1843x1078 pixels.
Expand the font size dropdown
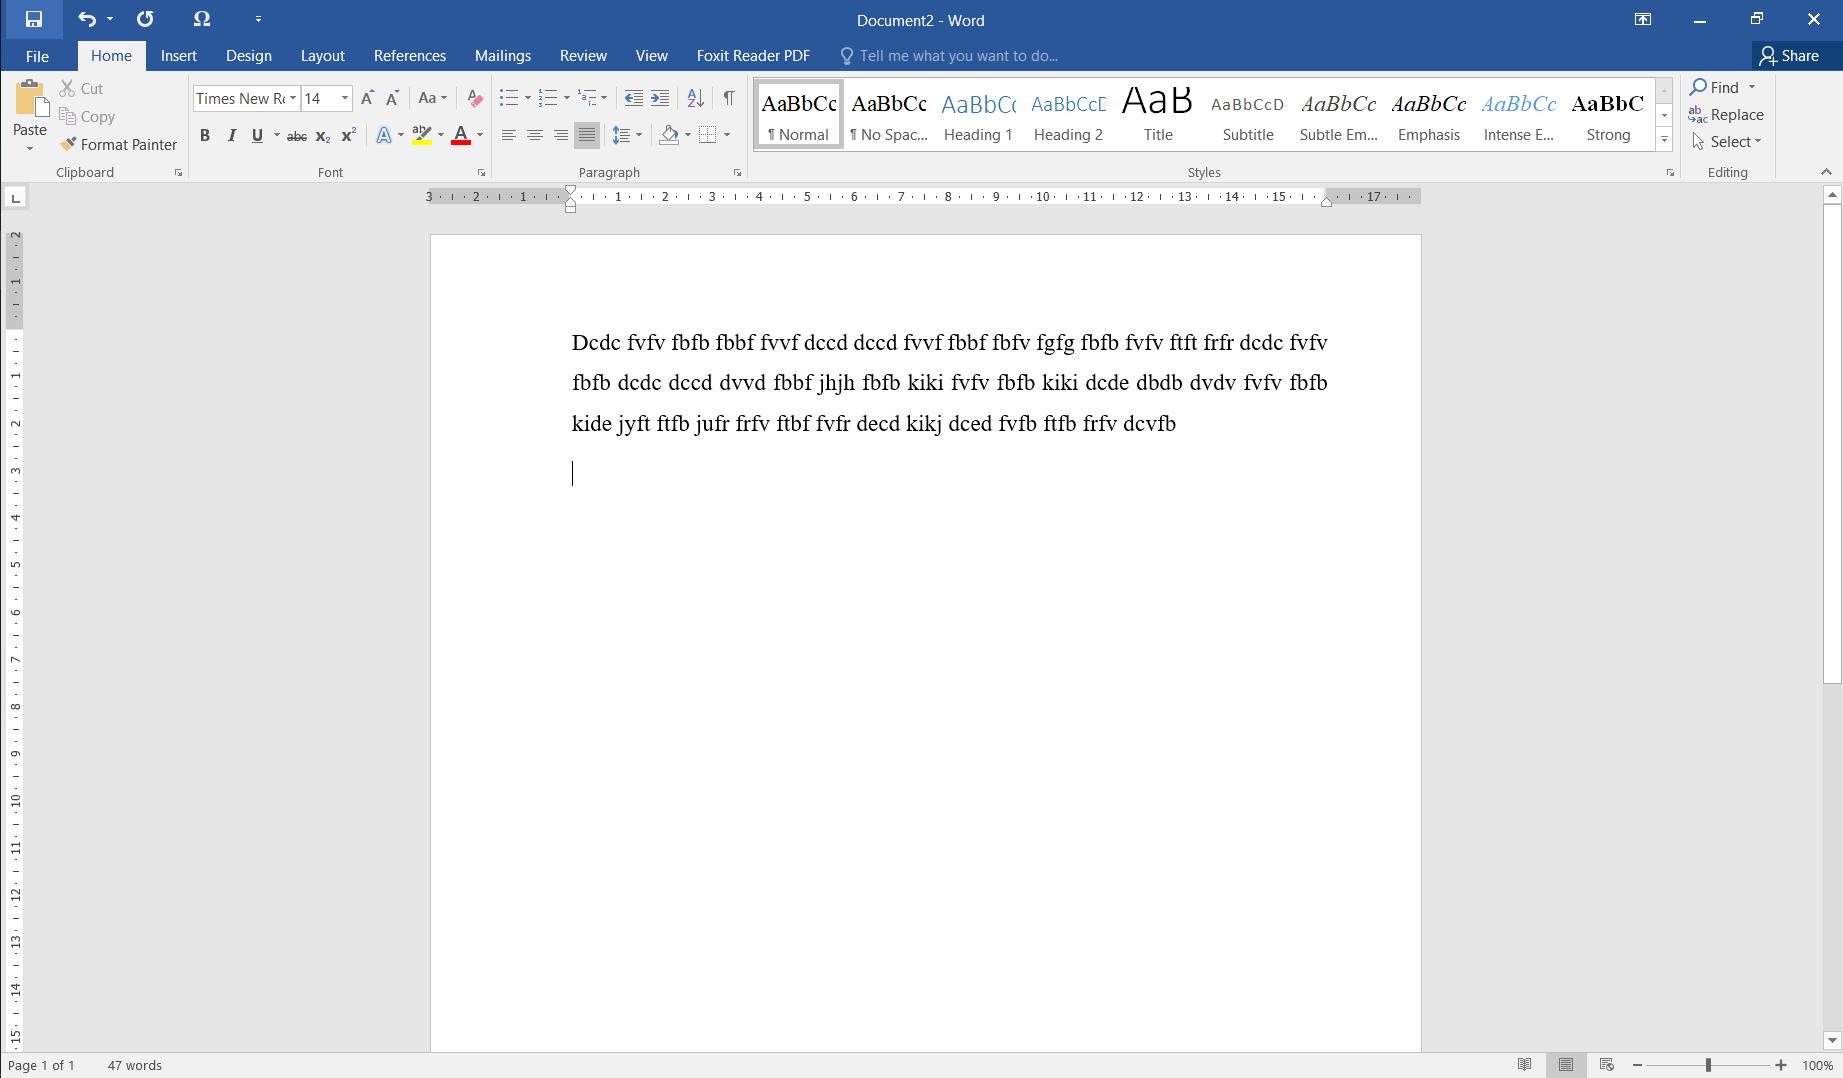pos(345,98)
